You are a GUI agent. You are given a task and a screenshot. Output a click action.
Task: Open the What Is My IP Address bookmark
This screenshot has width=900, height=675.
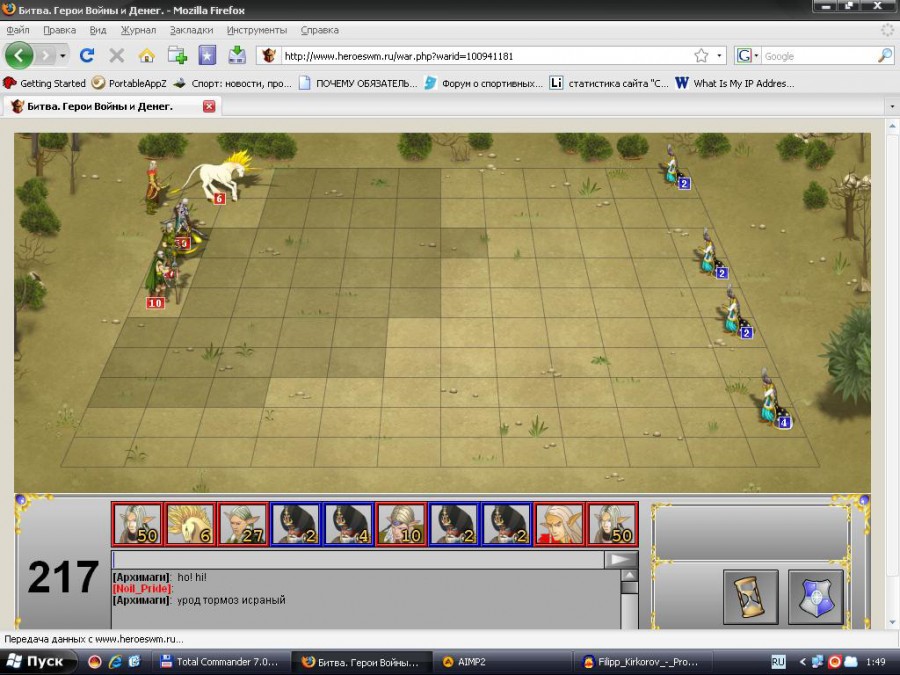[735, 83]
